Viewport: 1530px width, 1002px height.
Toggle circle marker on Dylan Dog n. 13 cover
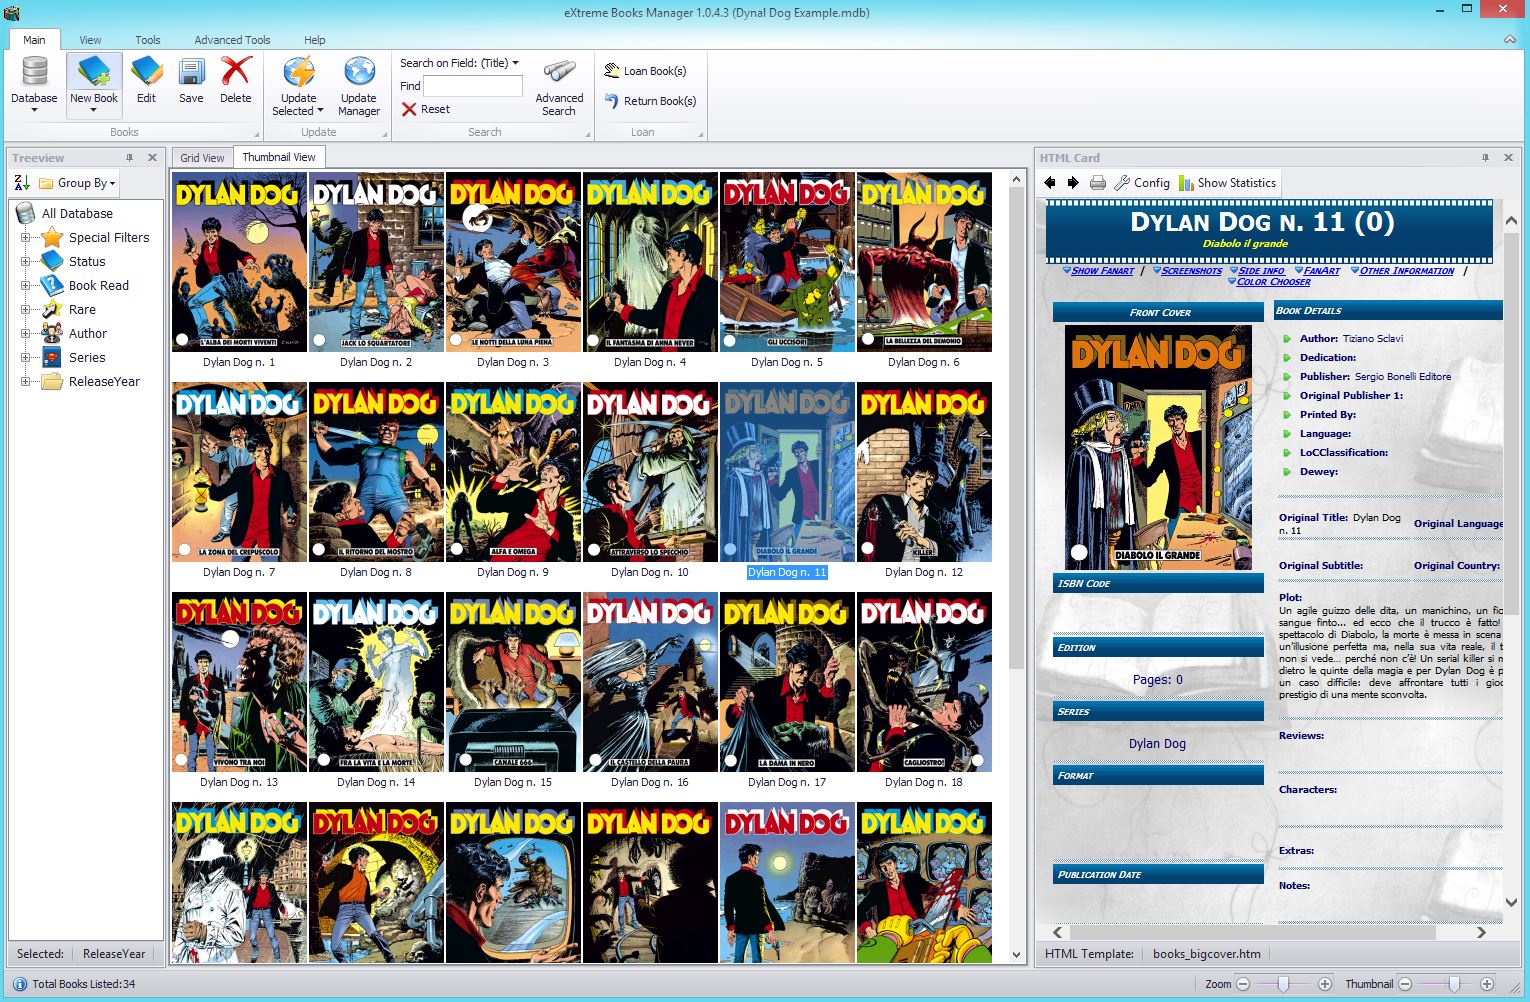(181, 760)
